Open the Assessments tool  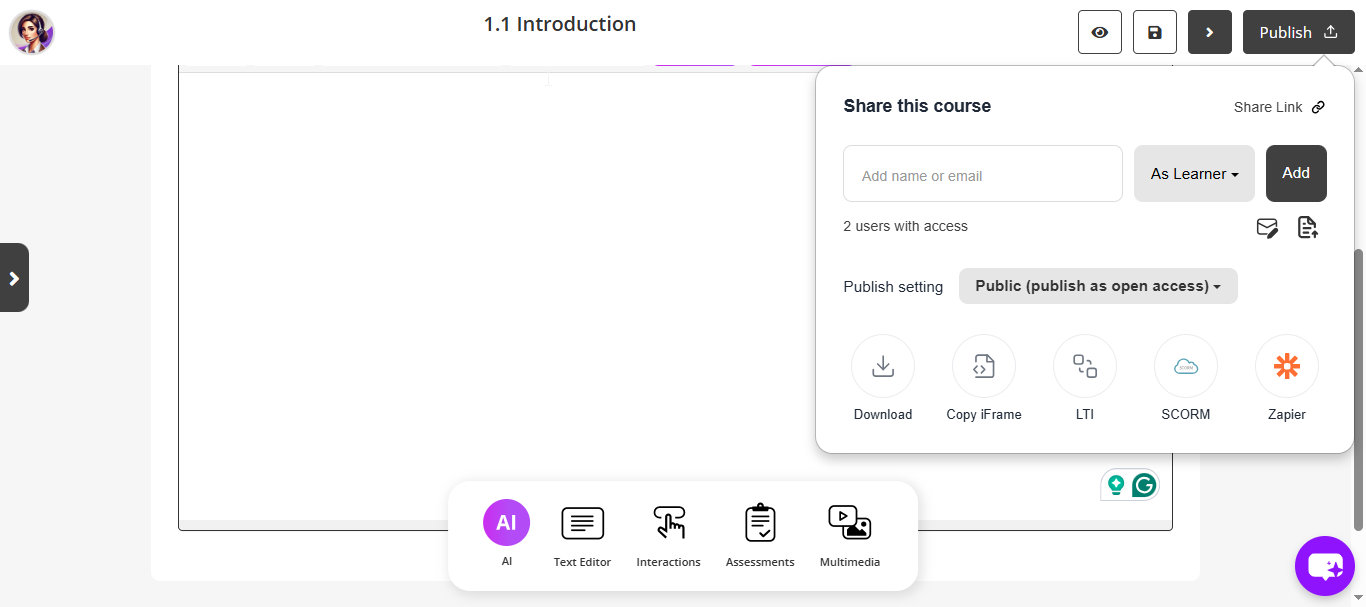[x=759, y=523]
